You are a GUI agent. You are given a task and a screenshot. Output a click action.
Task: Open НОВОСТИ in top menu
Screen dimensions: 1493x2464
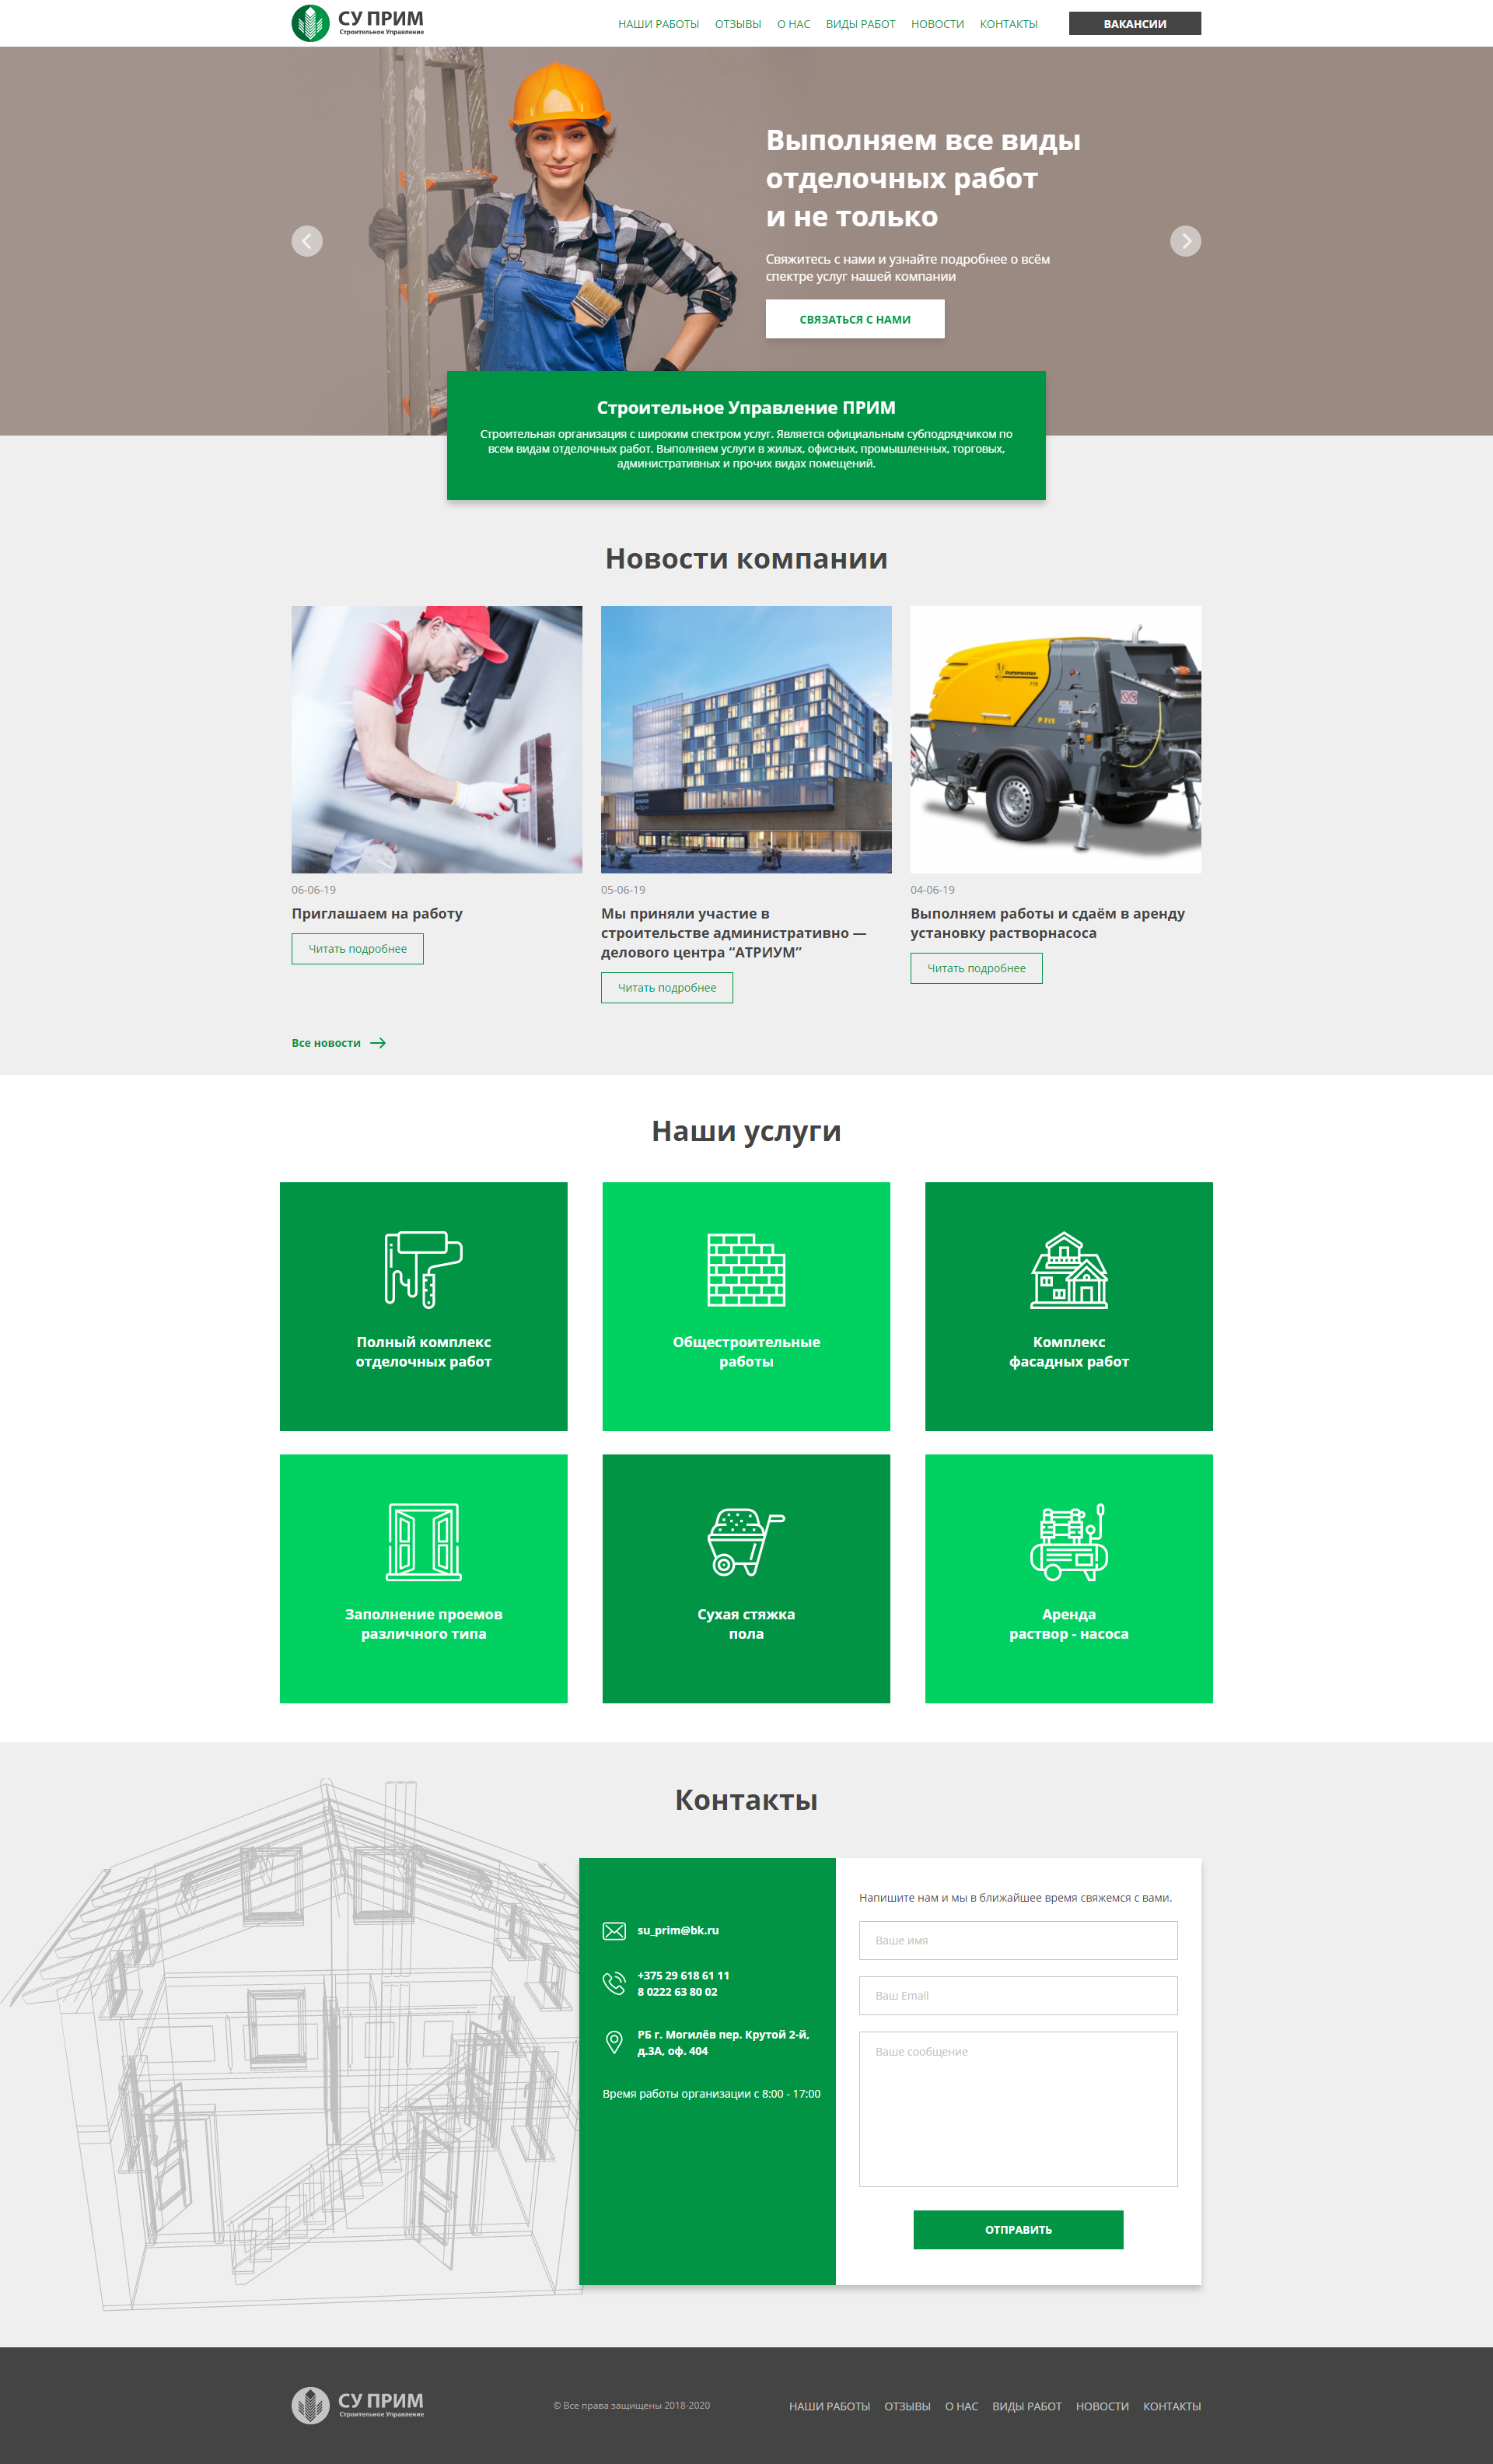938,24
